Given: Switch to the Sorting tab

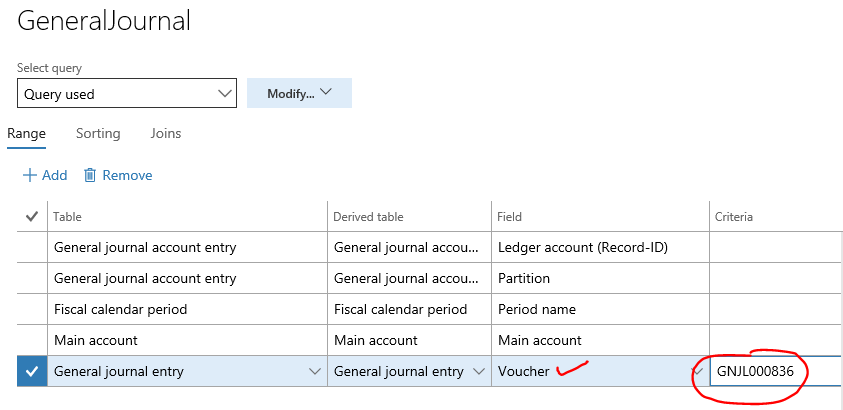Looking at the screenshot, I should pos(98,133).
